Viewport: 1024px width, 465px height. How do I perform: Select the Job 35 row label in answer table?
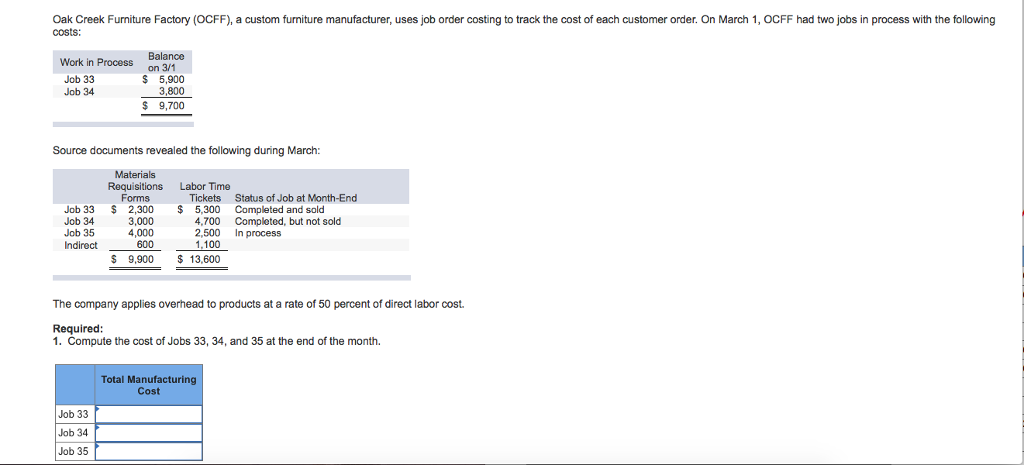[x=74, y=451]
